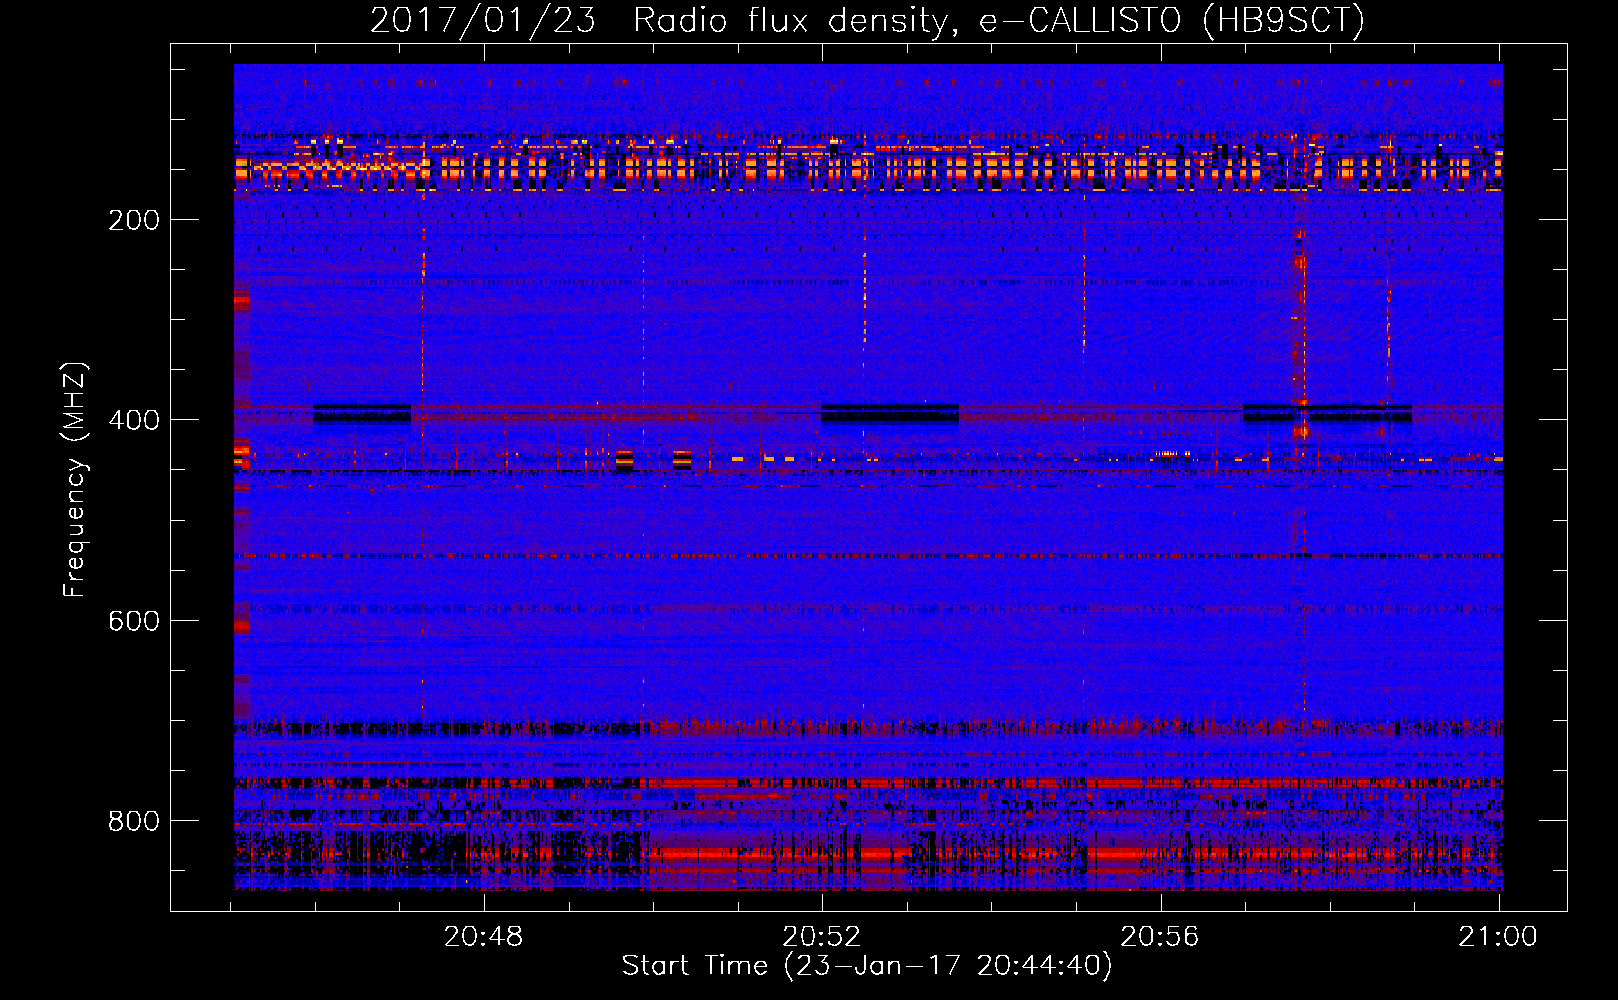Click the 200 frequency tick label

pyautogui.click(x=134, y=221)
